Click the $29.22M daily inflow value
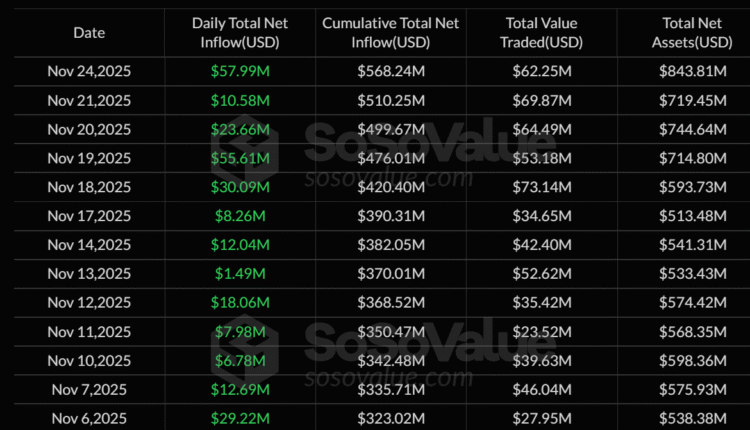 (240, 418)
